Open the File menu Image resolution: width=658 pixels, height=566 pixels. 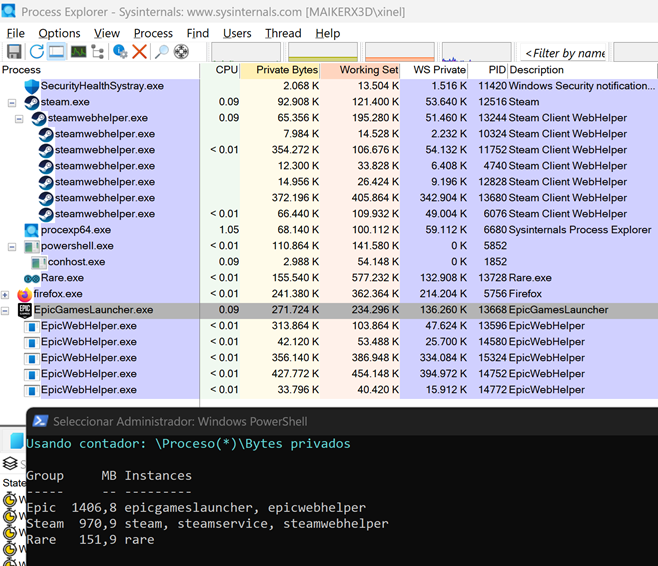16,33
